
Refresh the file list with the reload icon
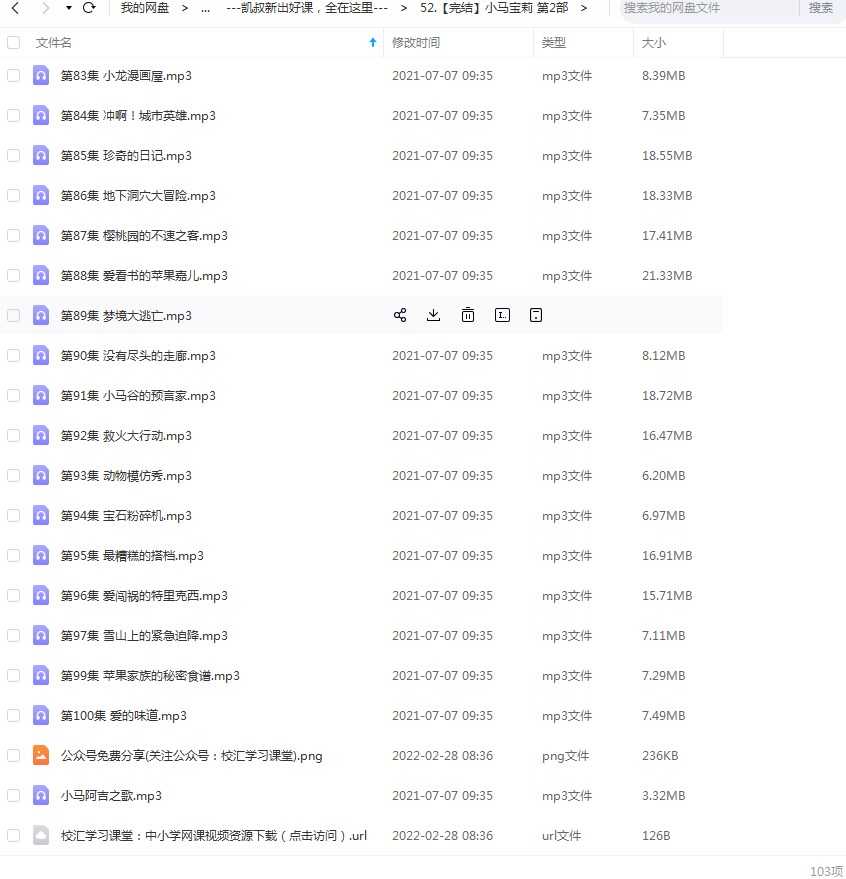point(90,9)
